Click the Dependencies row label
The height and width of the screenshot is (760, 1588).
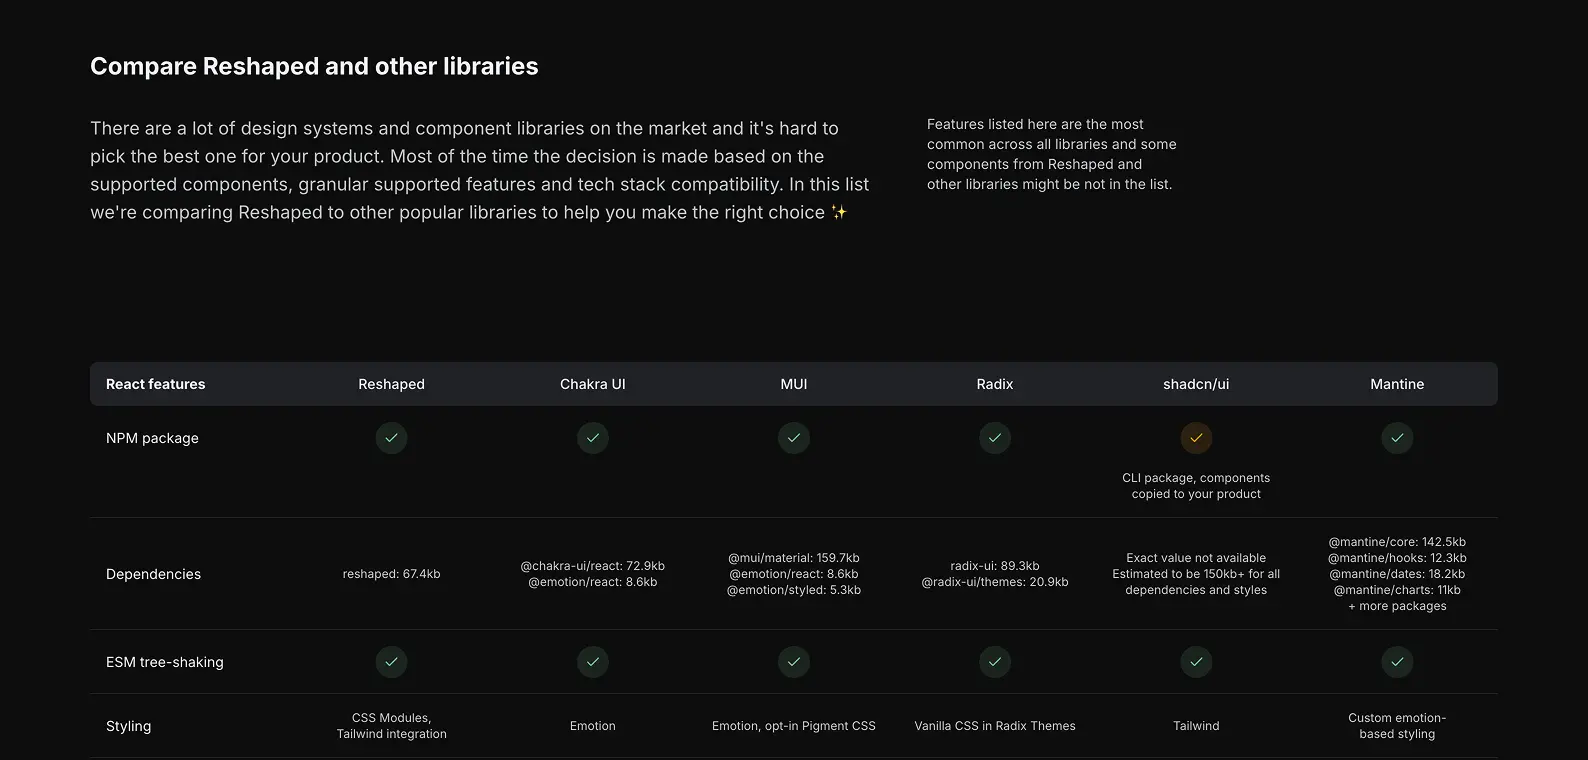click(x=153, y=574)
